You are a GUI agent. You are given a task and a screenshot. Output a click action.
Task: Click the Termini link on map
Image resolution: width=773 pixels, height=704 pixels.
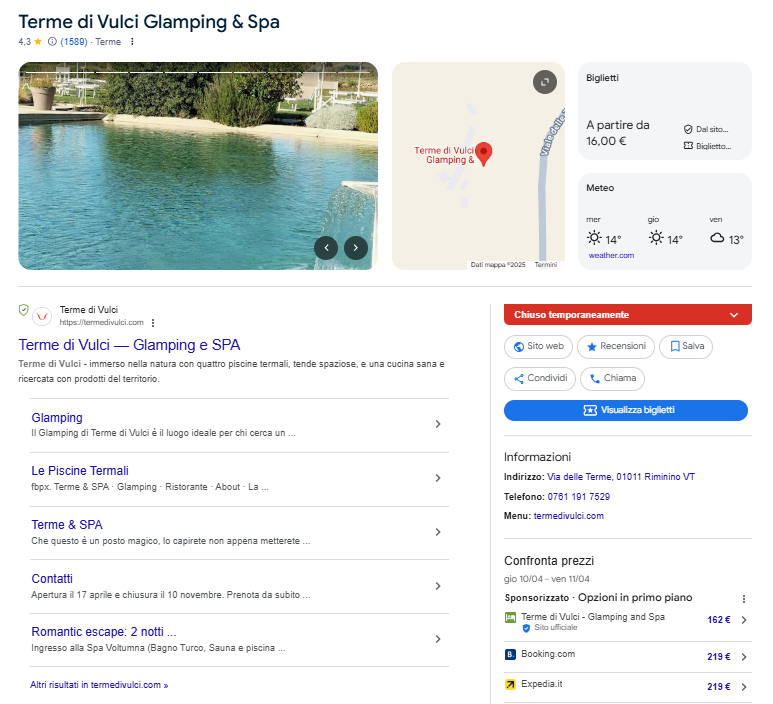546,265
